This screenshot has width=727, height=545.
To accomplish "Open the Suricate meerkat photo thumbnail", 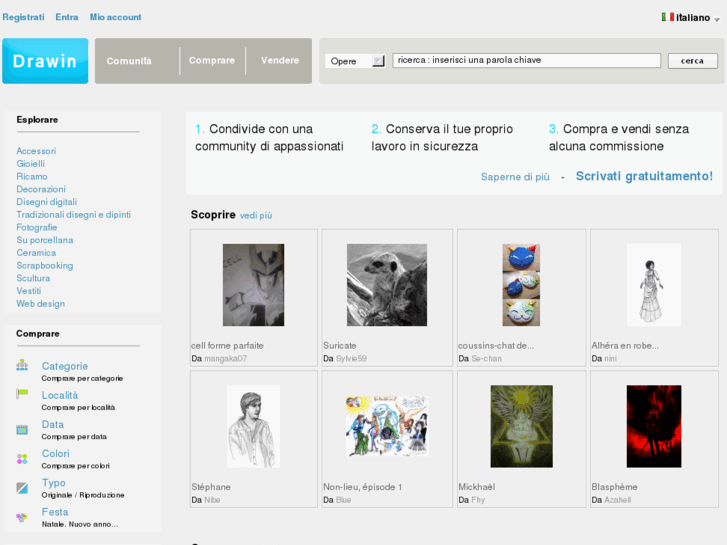I will tap(387, 285).
